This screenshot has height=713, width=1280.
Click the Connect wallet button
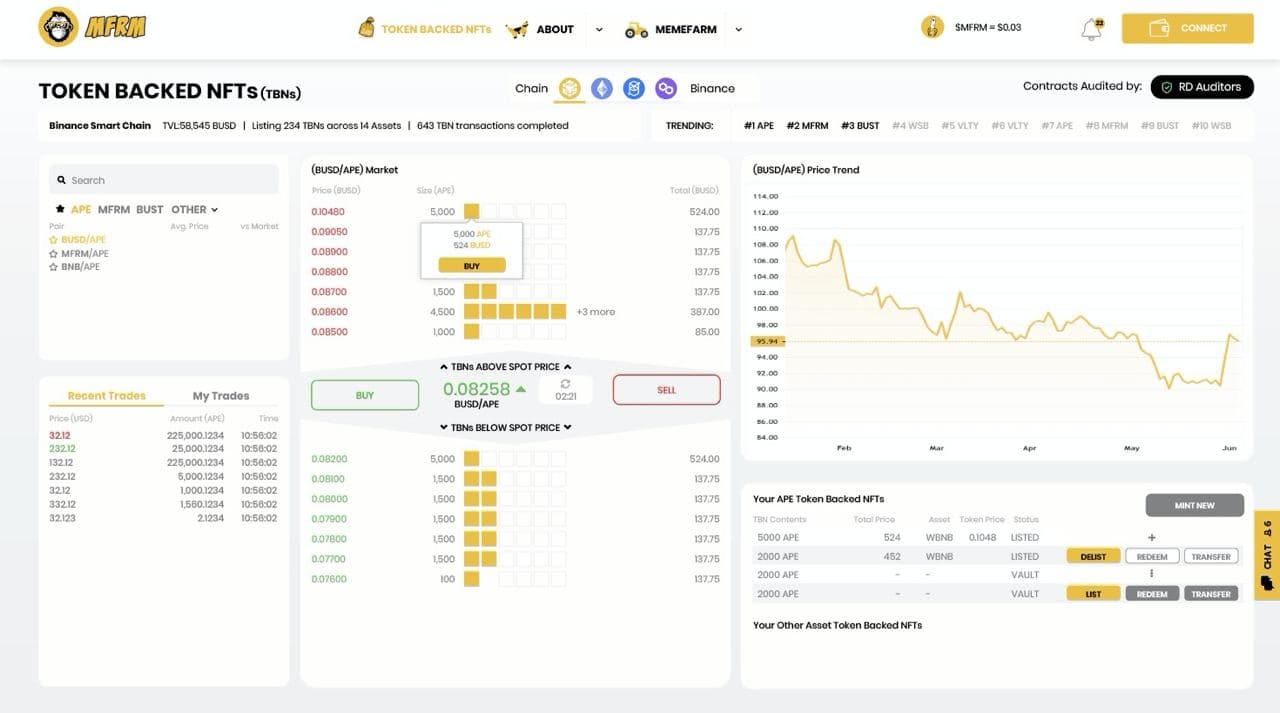pos(1187,28)
